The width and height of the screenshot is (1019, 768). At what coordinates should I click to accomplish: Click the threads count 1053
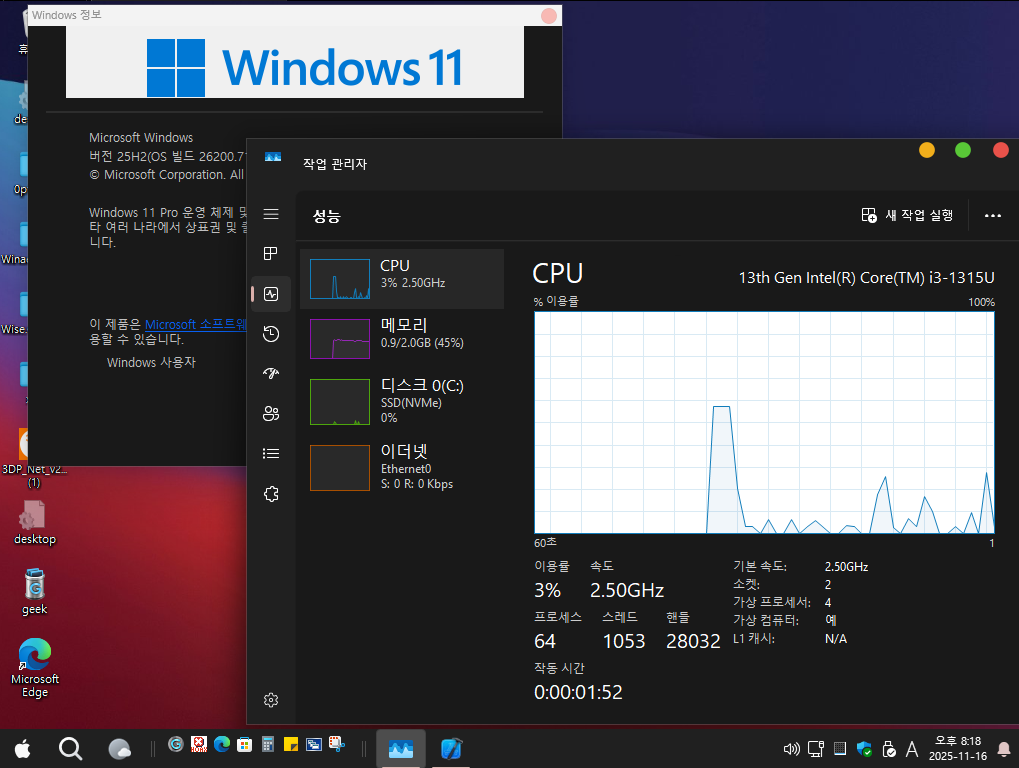pos(624,641)
